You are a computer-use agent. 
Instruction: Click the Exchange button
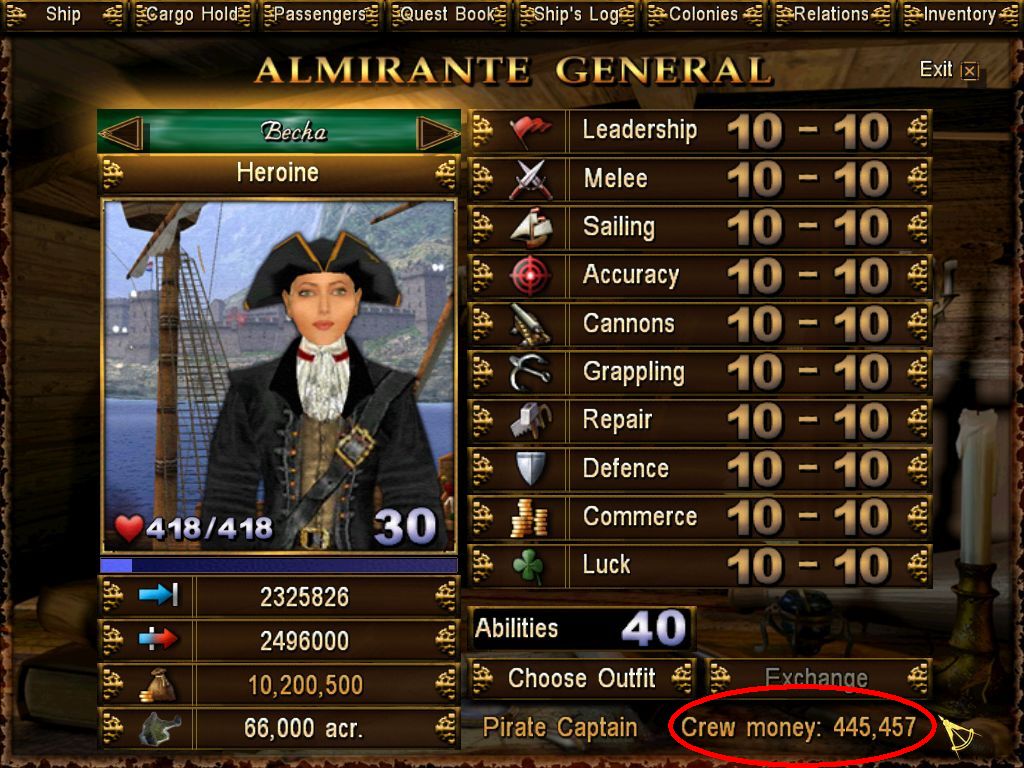[816, 679]
